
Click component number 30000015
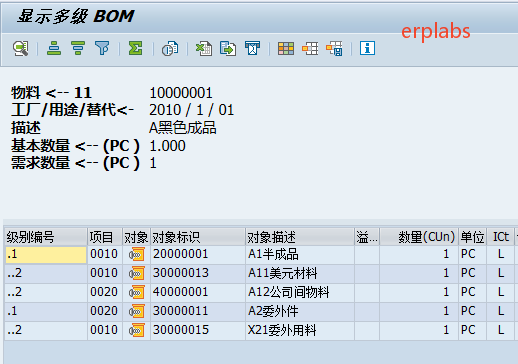(181, 330)
